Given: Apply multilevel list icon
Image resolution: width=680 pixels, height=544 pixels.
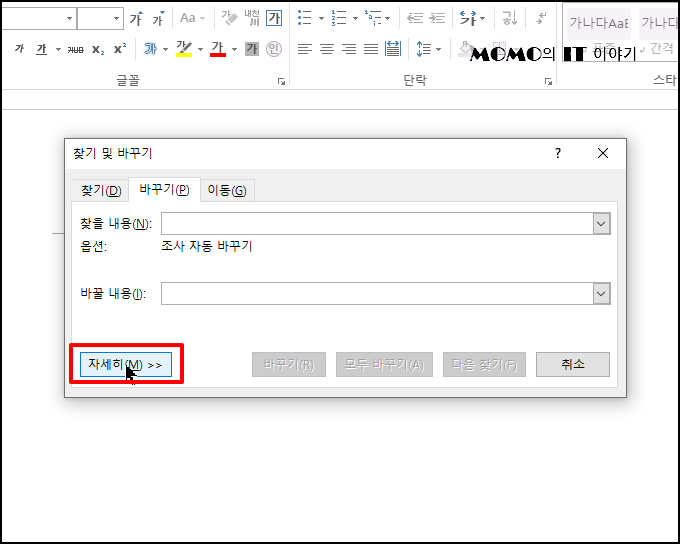Looking at the screenshot, I should coord(373,18).
